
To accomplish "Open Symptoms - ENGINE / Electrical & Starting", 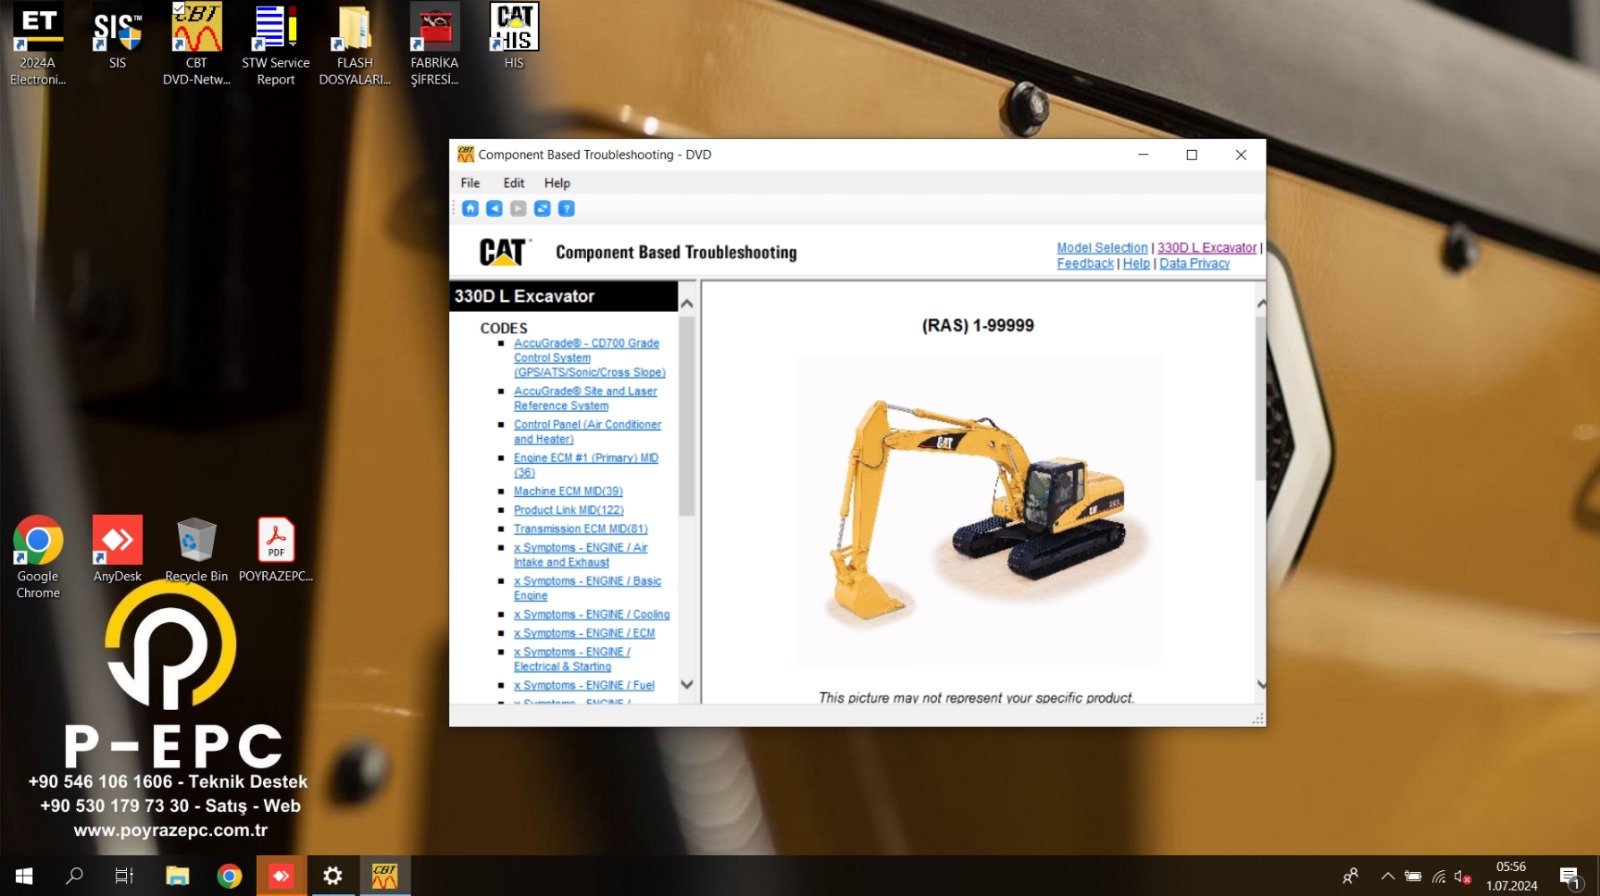I will pyautogui.click(x=572, y=659).
